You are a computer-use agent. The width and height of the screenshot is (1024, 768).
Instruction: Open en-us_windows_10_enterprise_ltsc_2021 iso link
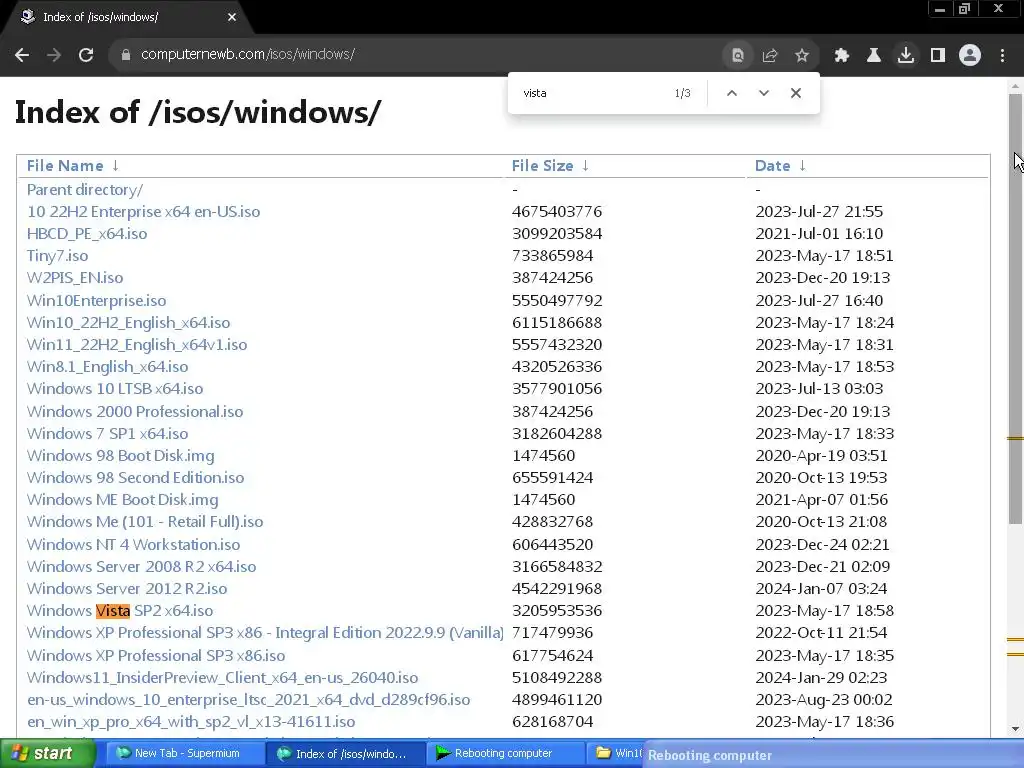[249, 700]
